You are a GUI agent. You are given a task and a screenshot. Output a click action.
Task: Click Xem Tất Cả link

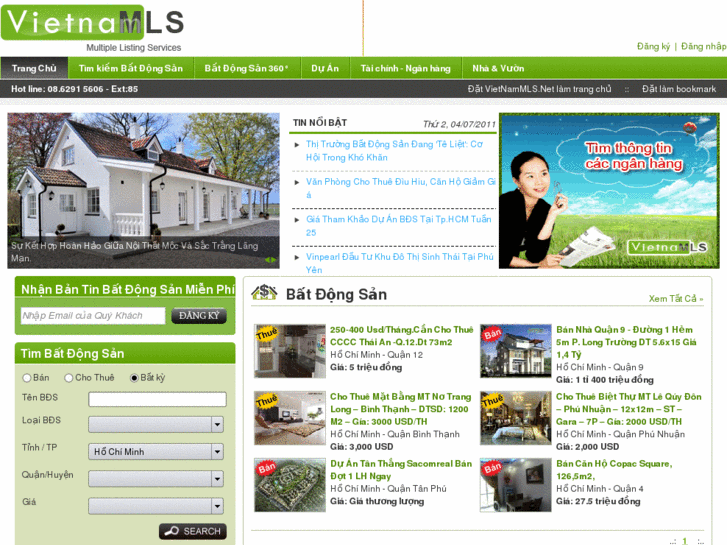click(x=676, y=299)
